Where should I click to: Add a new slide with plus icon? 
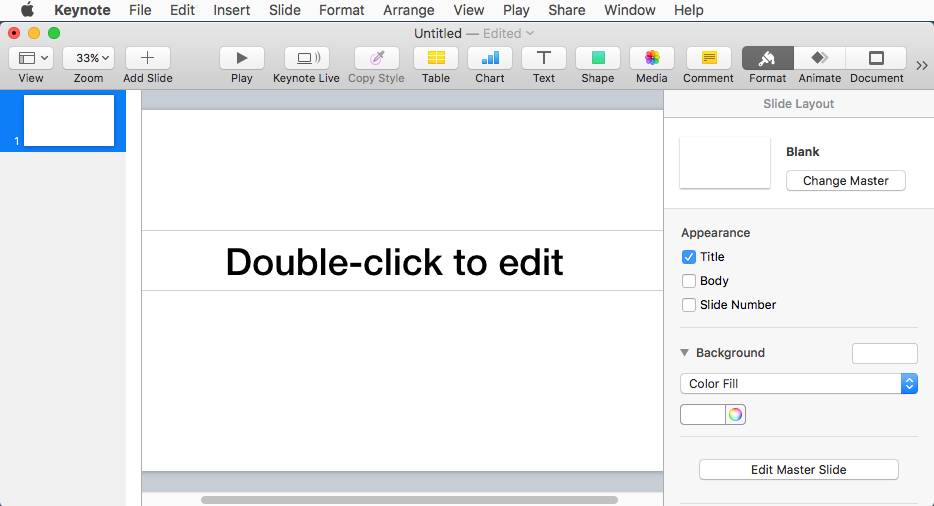(x=147, y=58)
